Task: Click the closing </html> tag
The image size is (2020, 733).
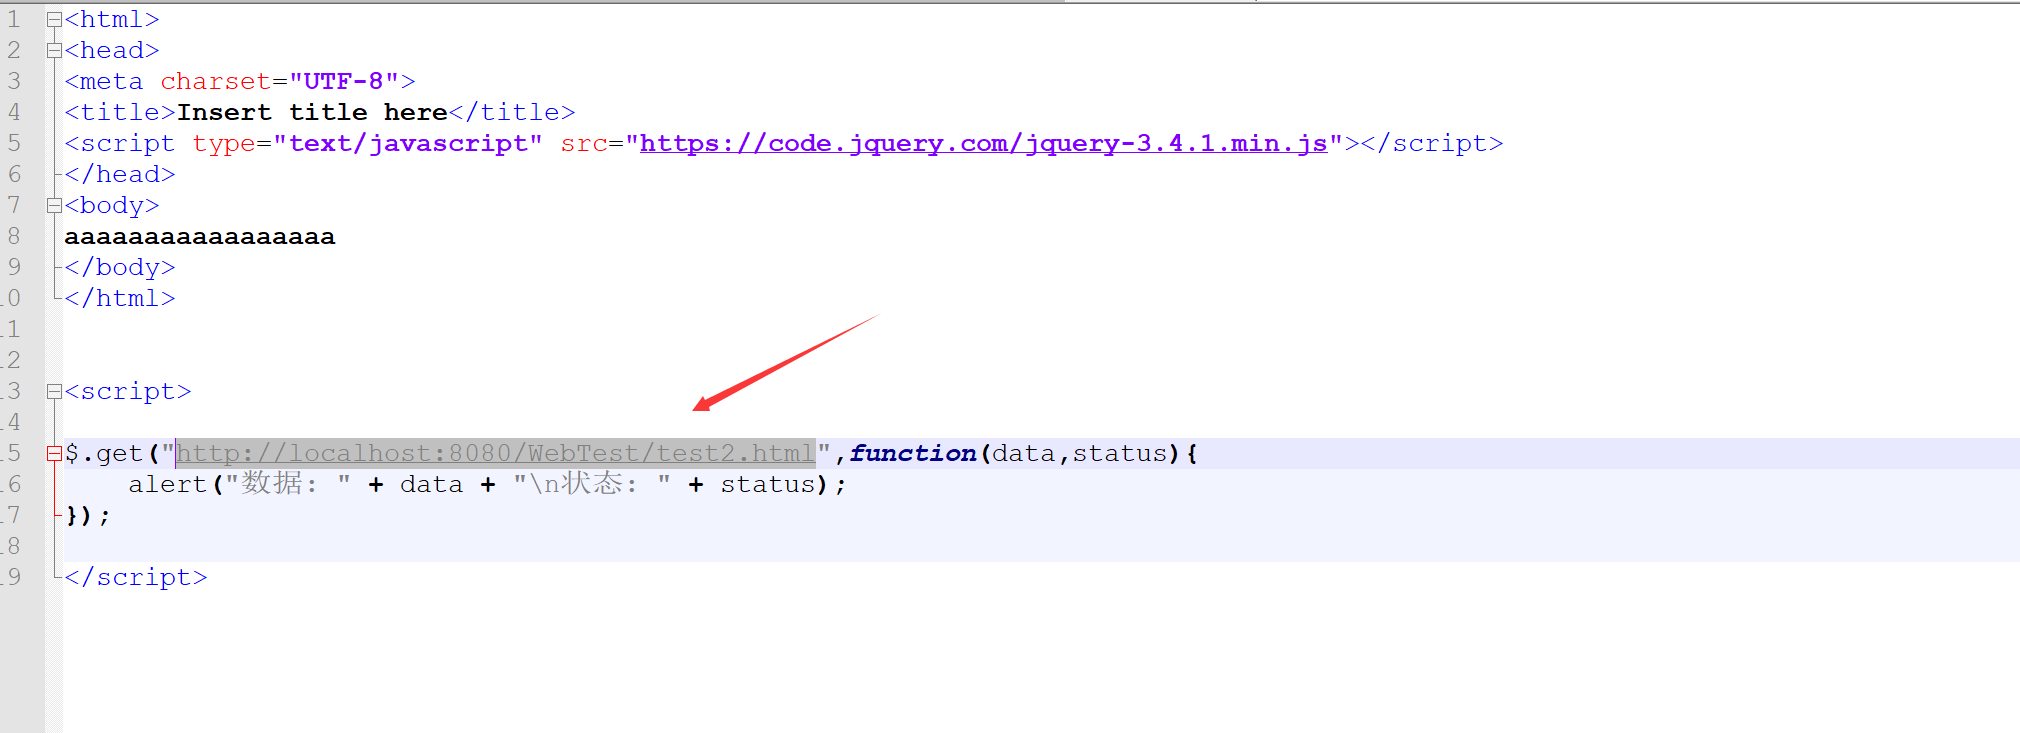Action: [x=120, y=299]
